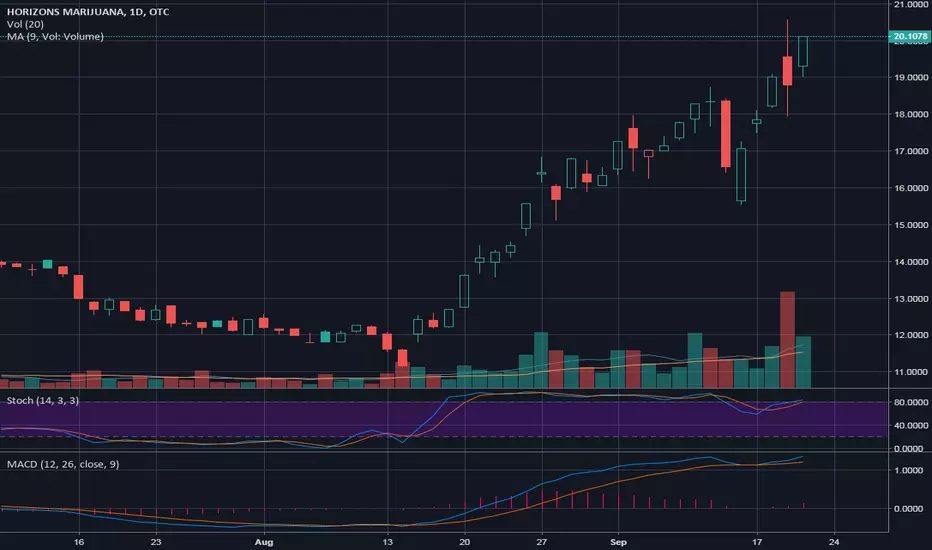Click the date label 23 on time axis
The width and height of the screenshot is (932, 550).
[x=156, y=542]
